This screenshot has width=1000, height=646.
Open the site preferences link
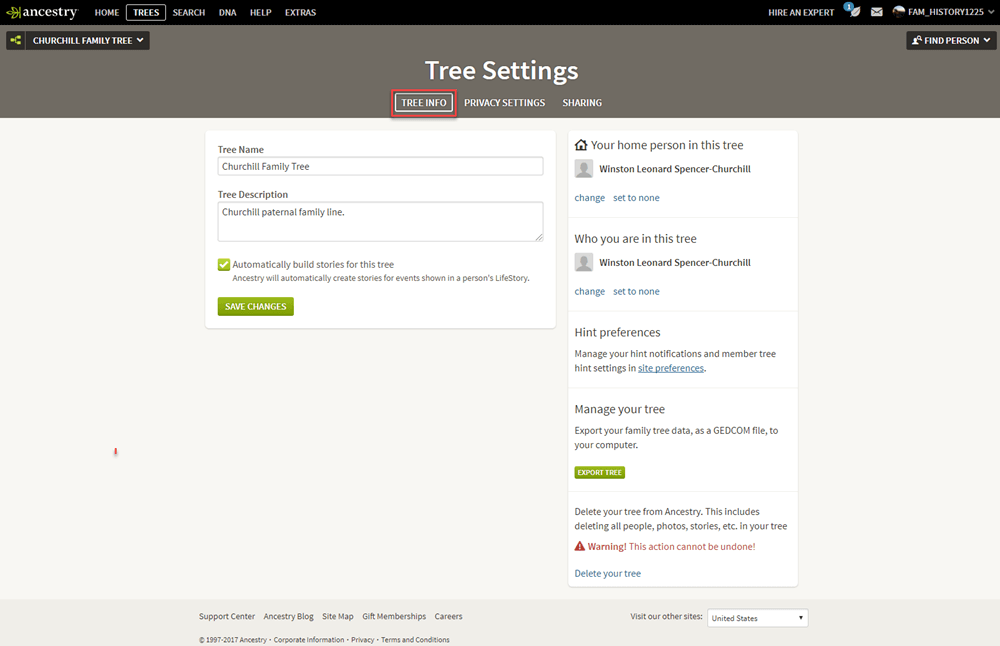tap(671, 368)
